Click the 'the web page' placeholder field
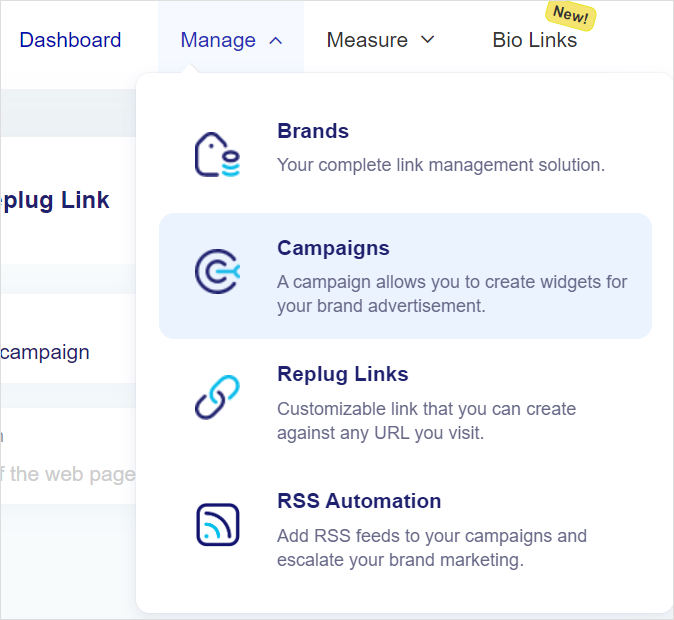This screenshot has height=620, width=674. click(68, 474)
